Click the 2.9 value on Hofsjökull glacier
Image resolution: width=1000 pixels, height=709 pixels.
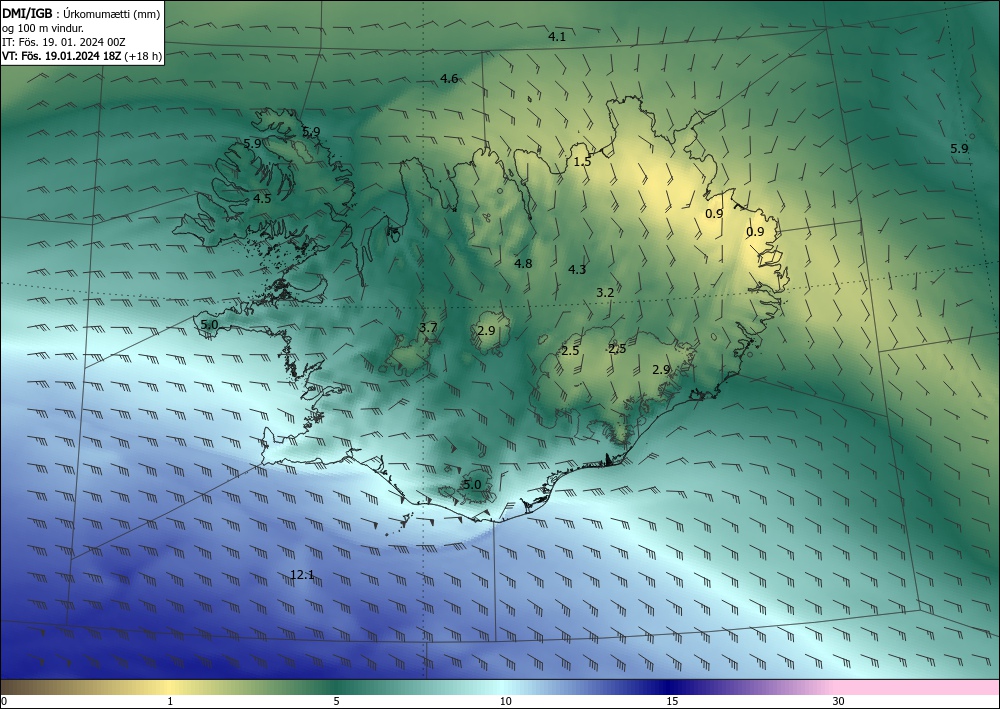coord(486,330)
